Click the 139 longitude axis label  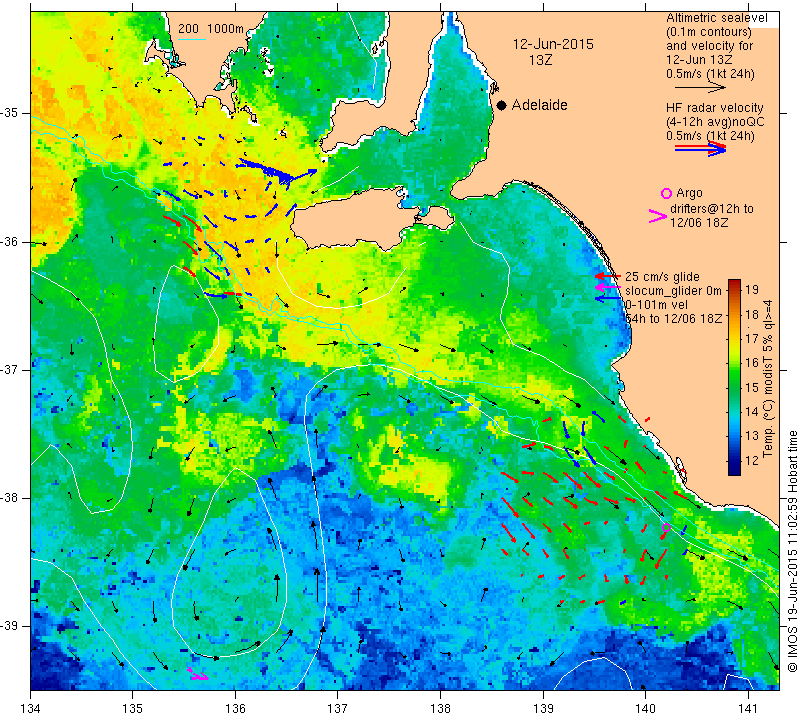click(543, 709)
